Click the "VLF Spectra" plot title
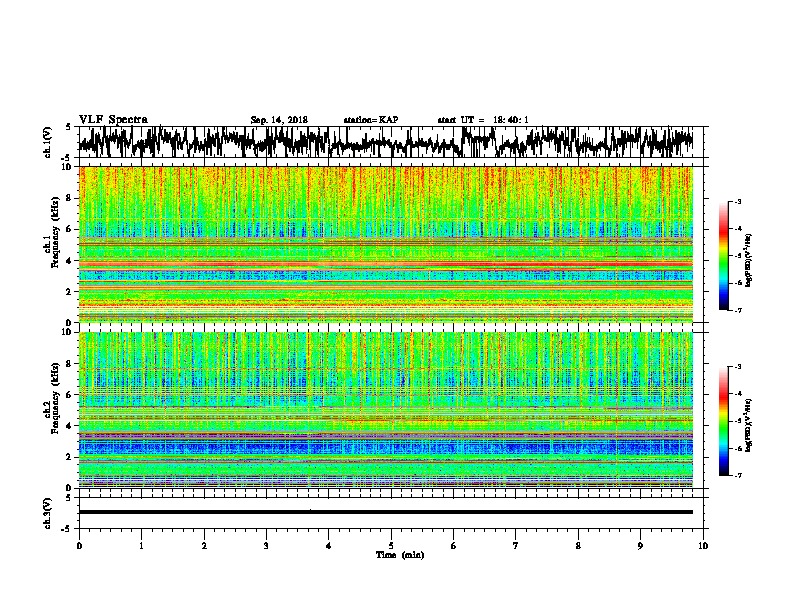792x612 pixels. 113,120
